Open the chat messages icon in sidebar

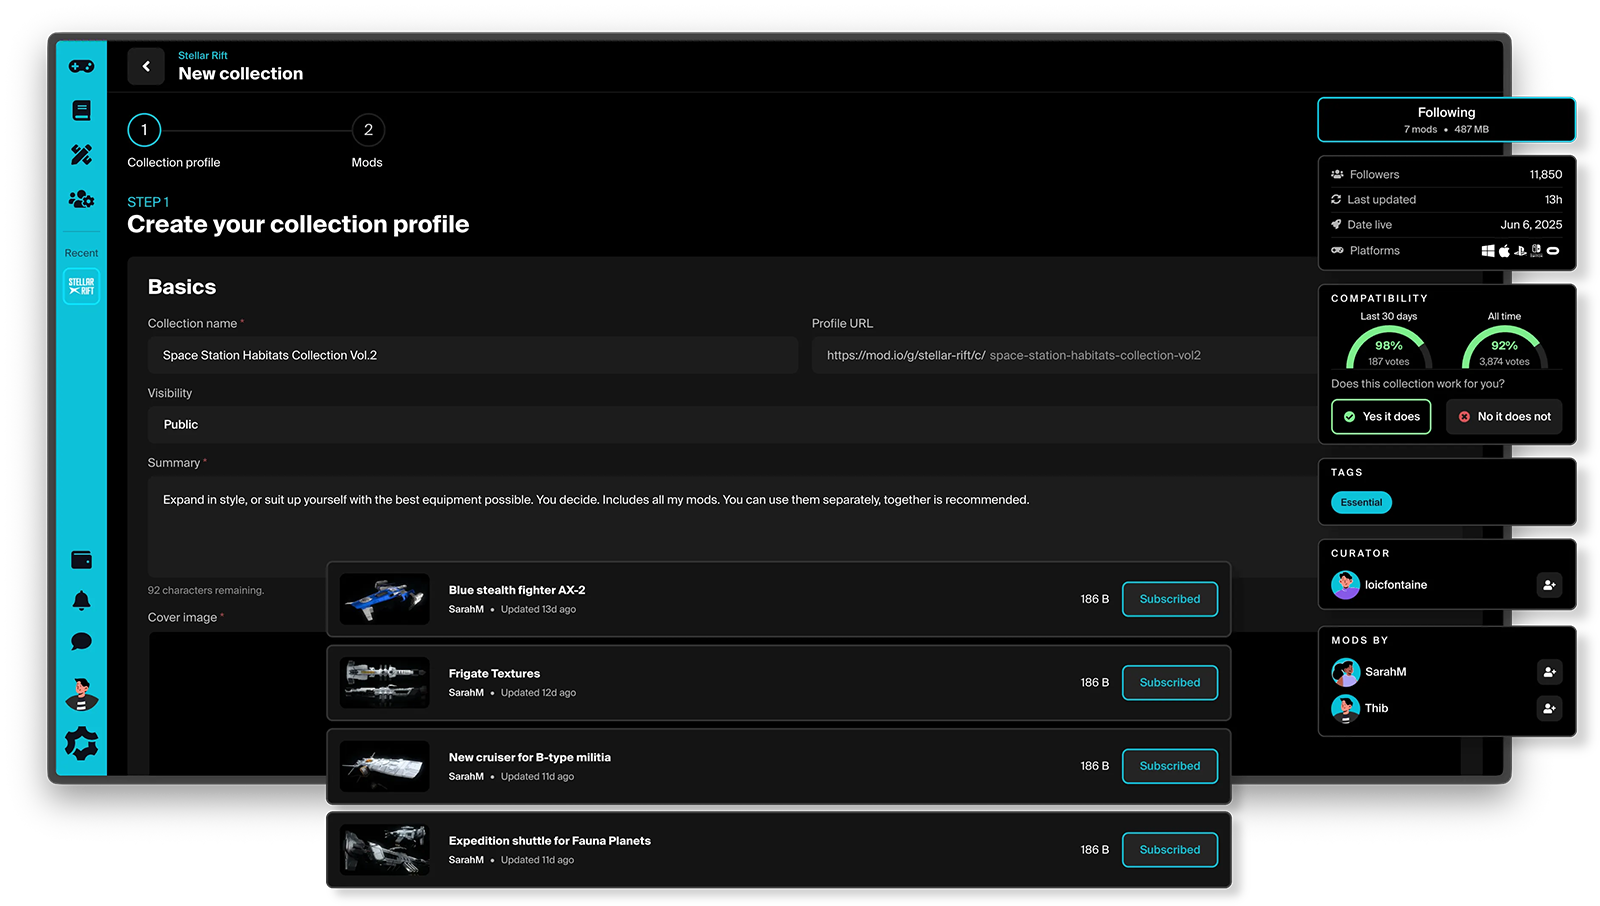[81, 641]
